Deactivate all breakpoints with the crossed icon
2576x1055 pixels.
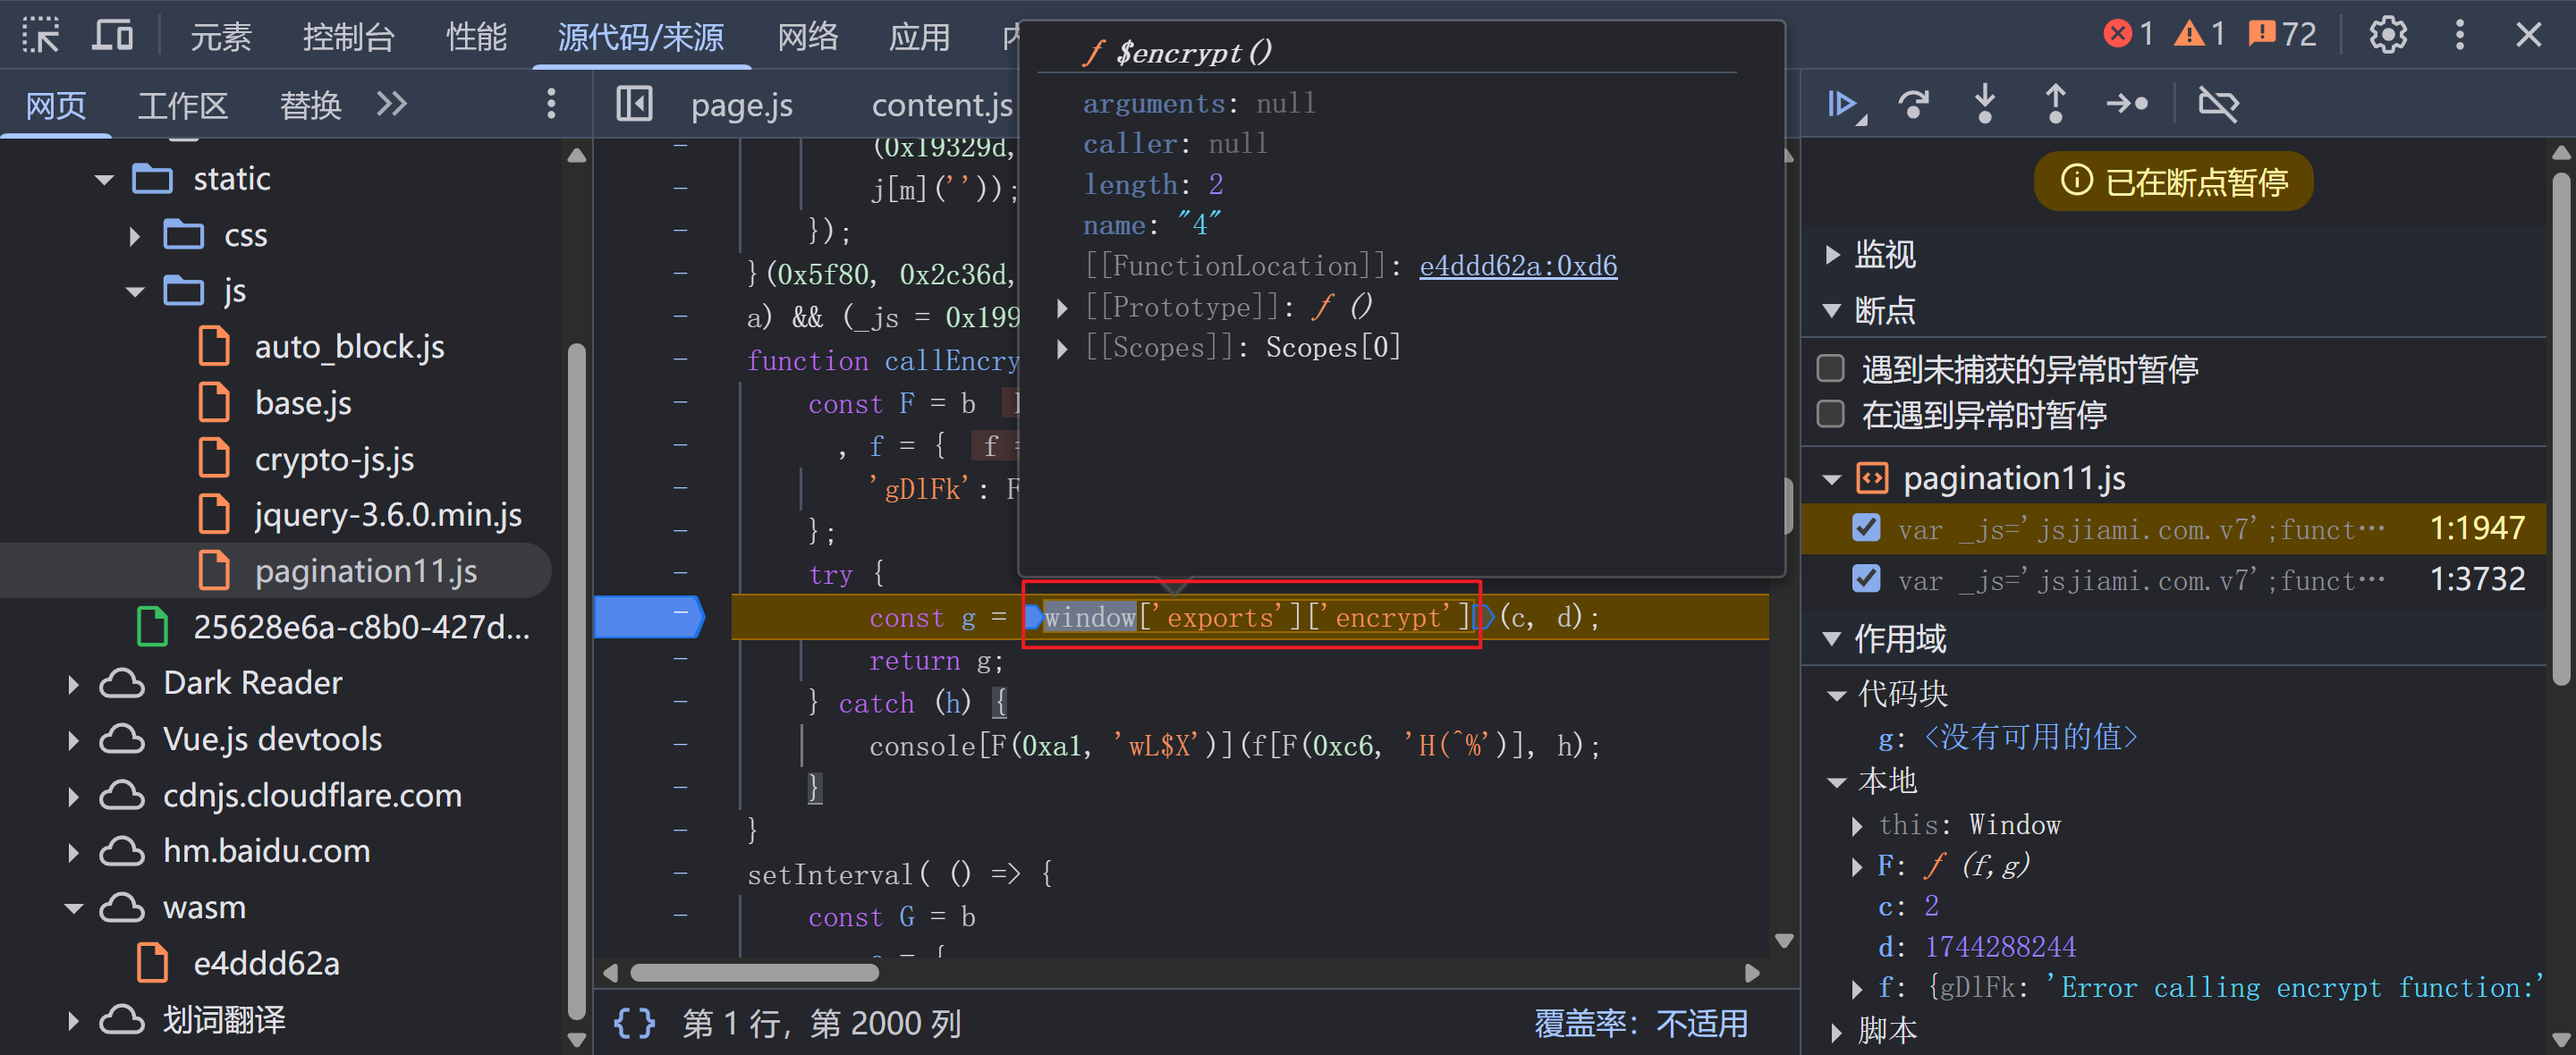click(2217, 104)
